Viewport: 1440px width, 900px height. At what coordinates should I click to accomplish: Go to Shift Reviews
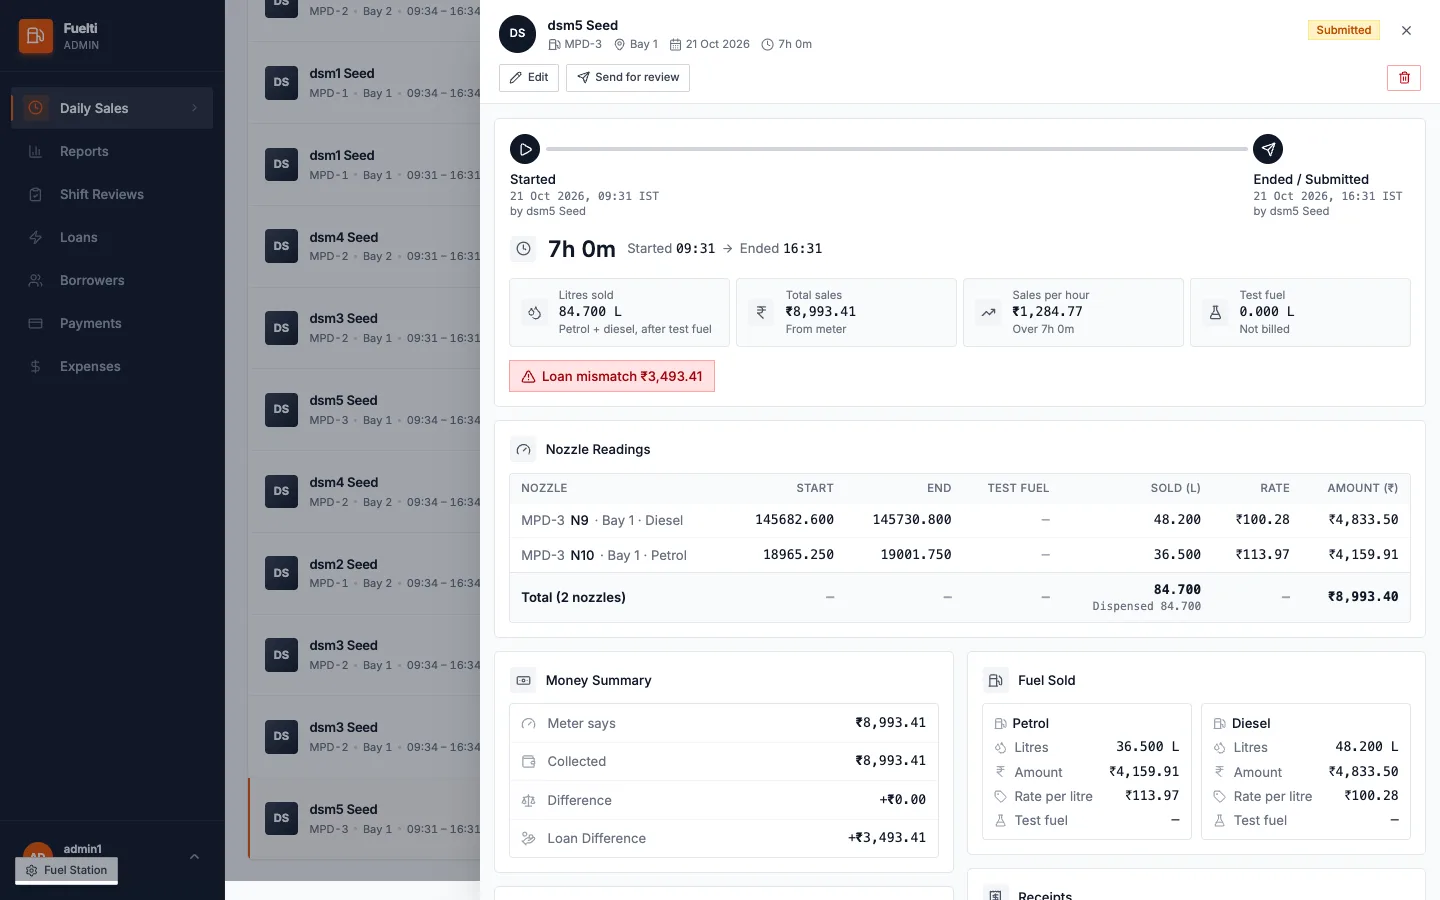[x=112, y=195]
